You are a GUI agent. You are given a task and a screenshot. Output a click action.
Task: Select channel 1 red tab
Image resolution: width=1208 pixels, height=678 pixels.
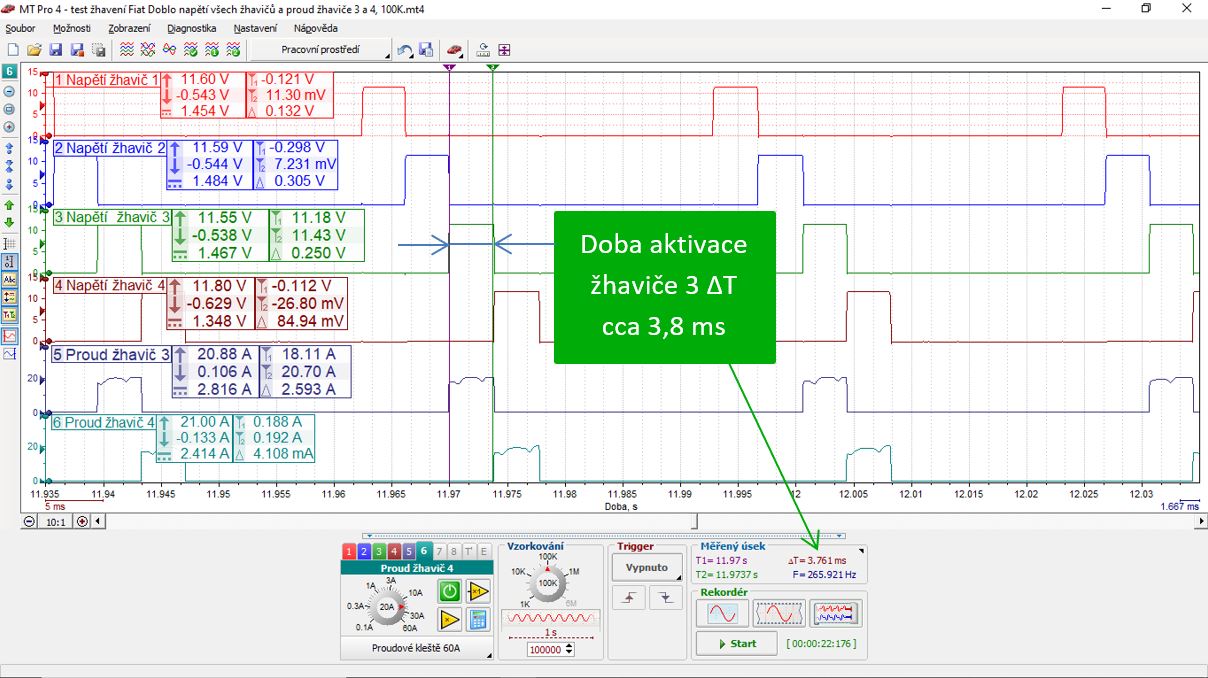[x=348, y=551]
